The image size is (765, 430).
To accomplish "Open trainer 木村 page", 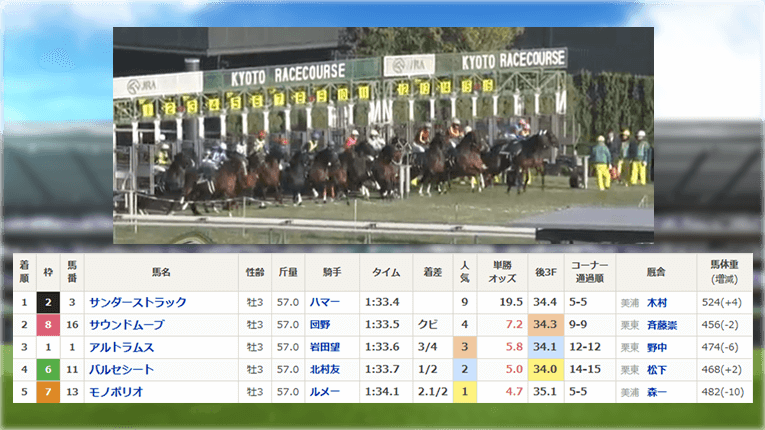I will pyautogui.click(x=657, y=302).
